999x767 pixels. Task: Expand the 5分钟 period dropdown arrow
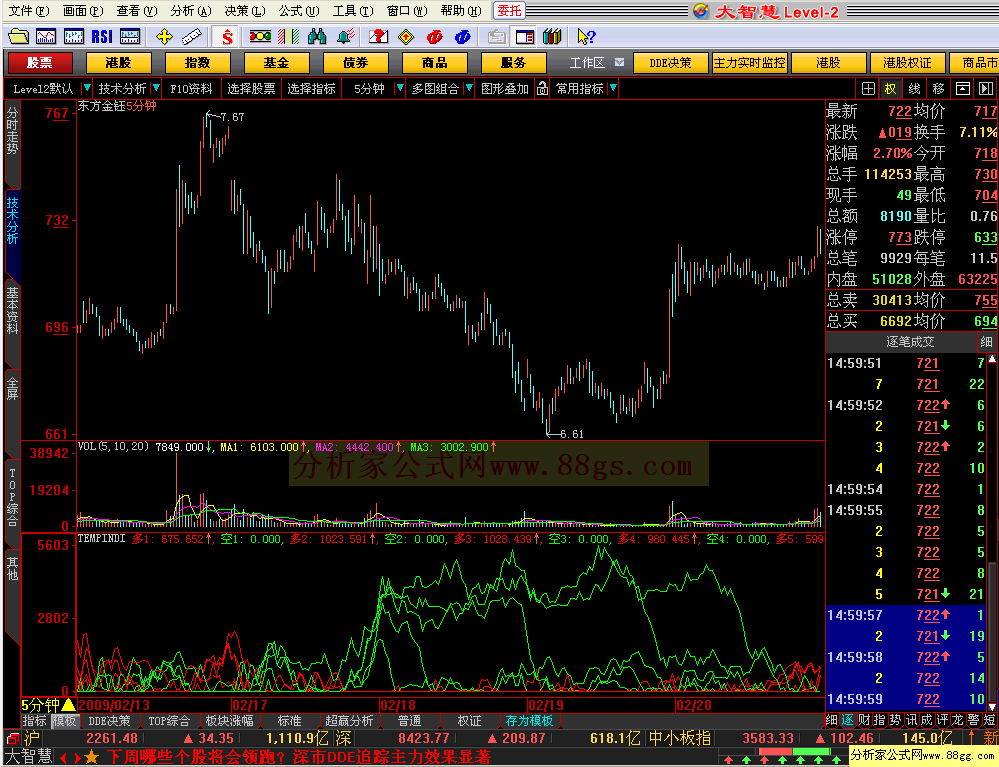click(399, 89)
